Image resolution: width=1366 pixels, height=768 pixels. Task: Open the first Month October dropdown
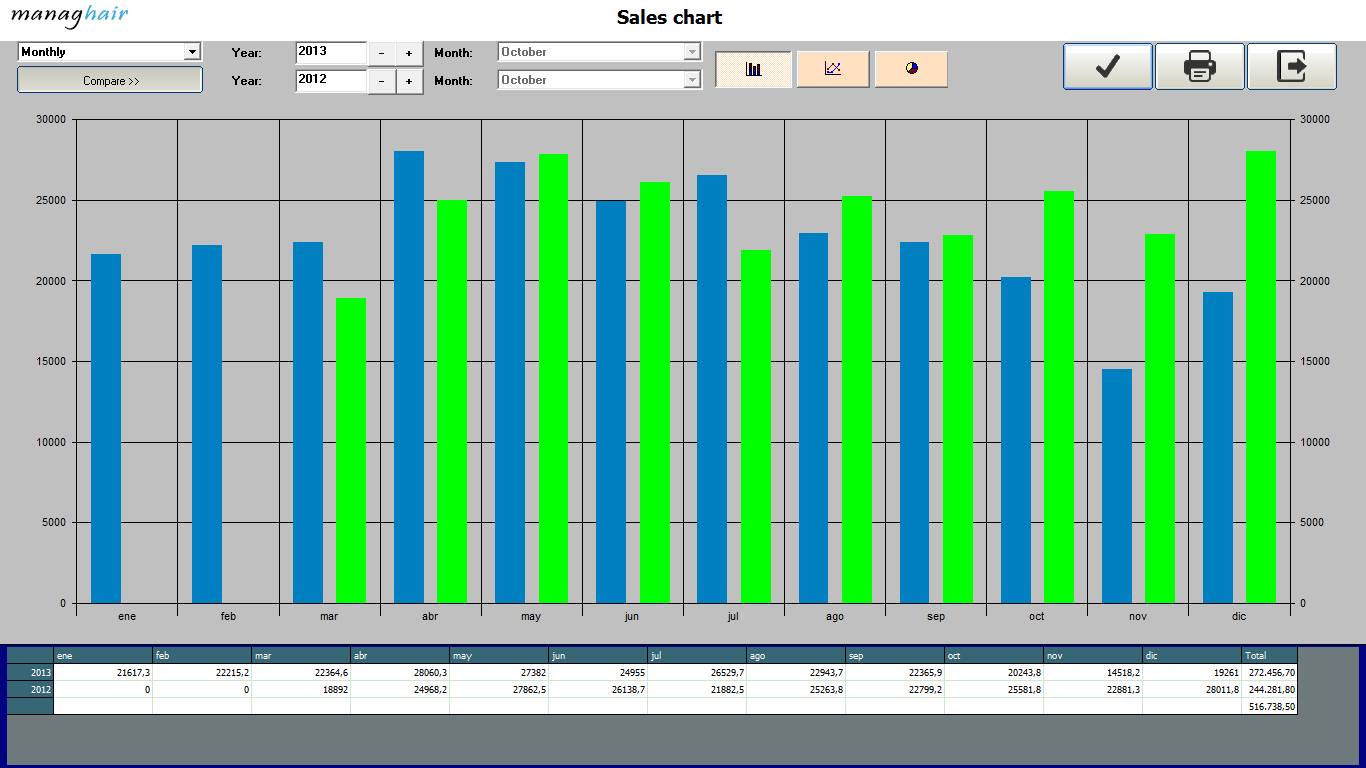pyautogui.click(x=691, y=52)
